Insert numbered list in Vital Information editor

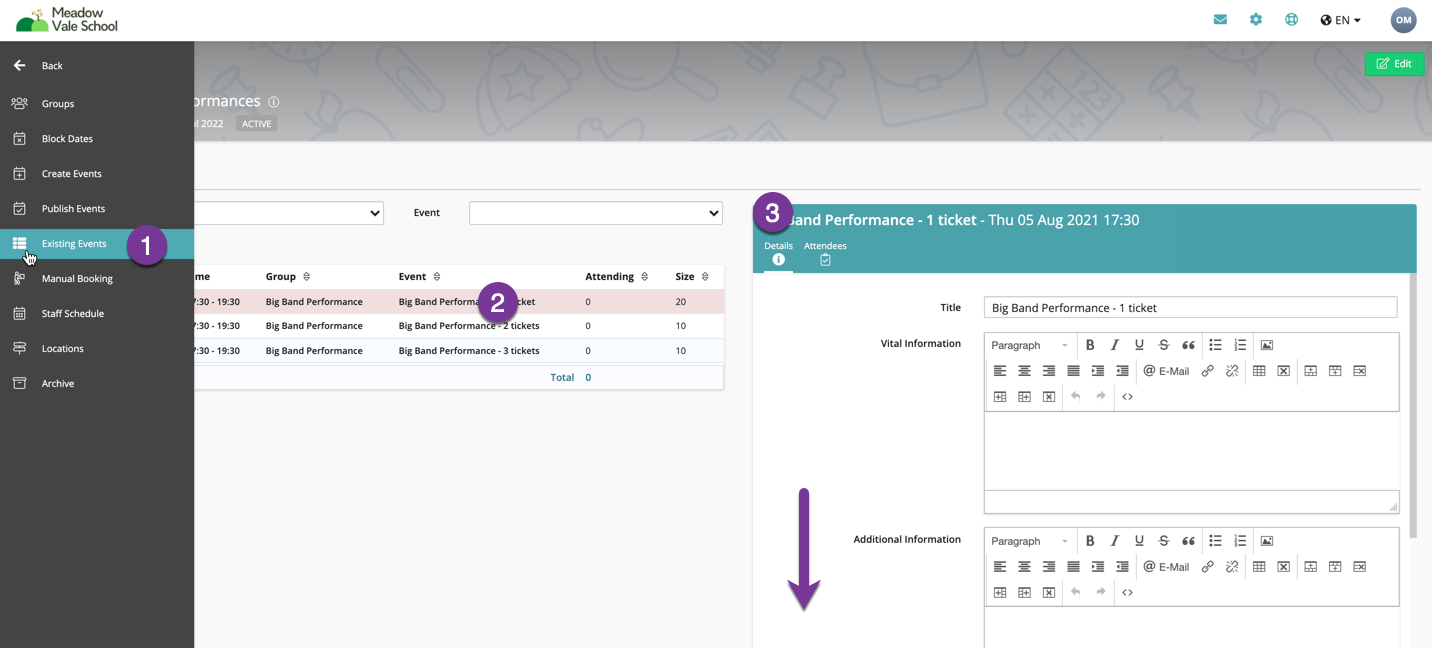coord(1240,345)
